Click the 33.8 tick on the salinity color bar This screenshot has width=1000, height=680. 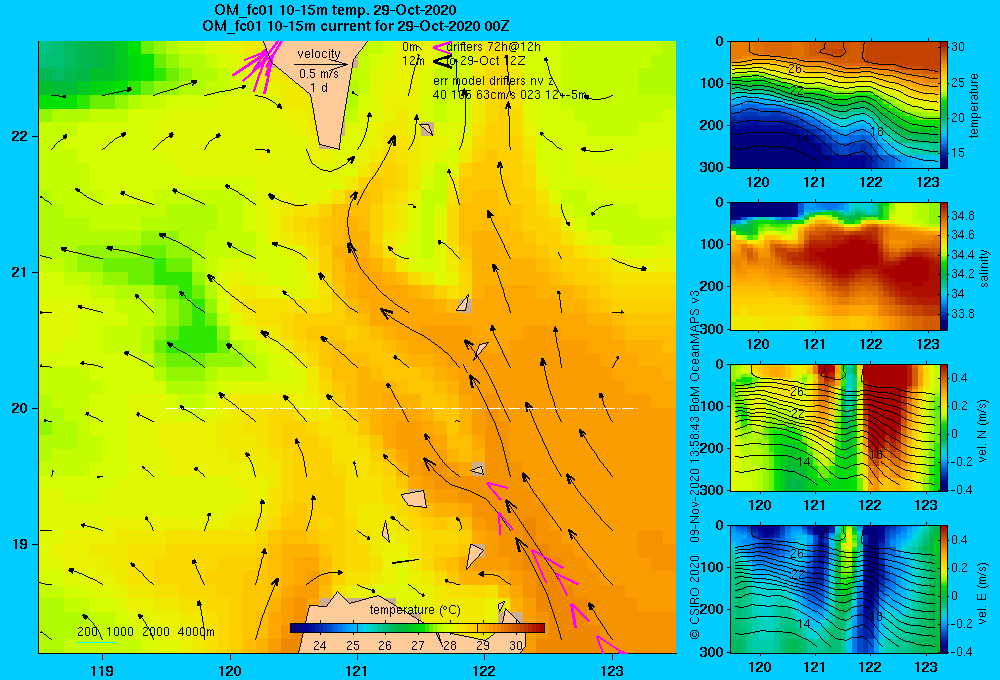click(x=962, y=314)
